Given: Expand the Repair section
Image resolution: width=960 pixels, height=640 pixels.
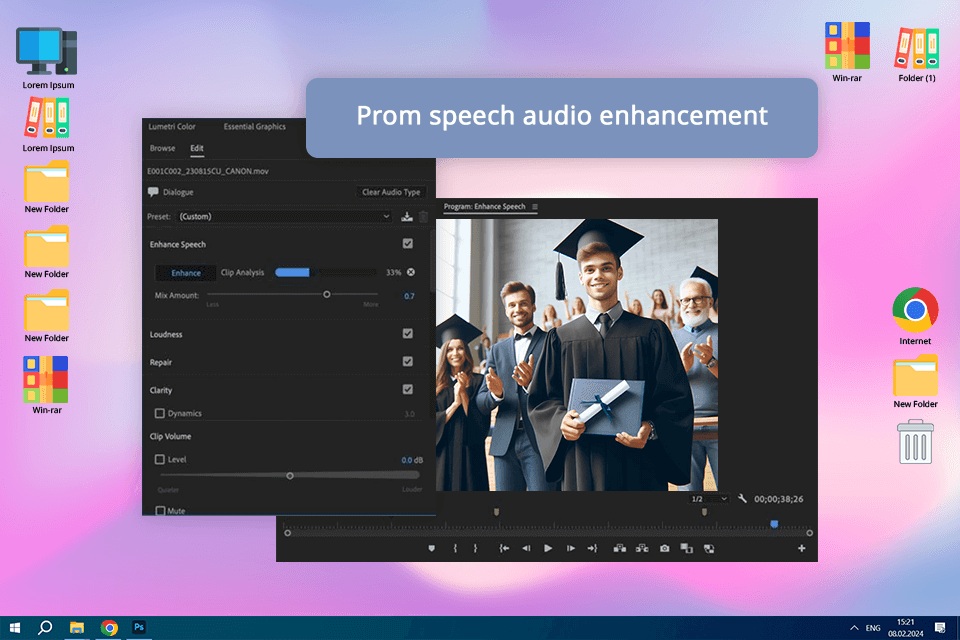Looking at the screenshot, I should coord(160,363).
